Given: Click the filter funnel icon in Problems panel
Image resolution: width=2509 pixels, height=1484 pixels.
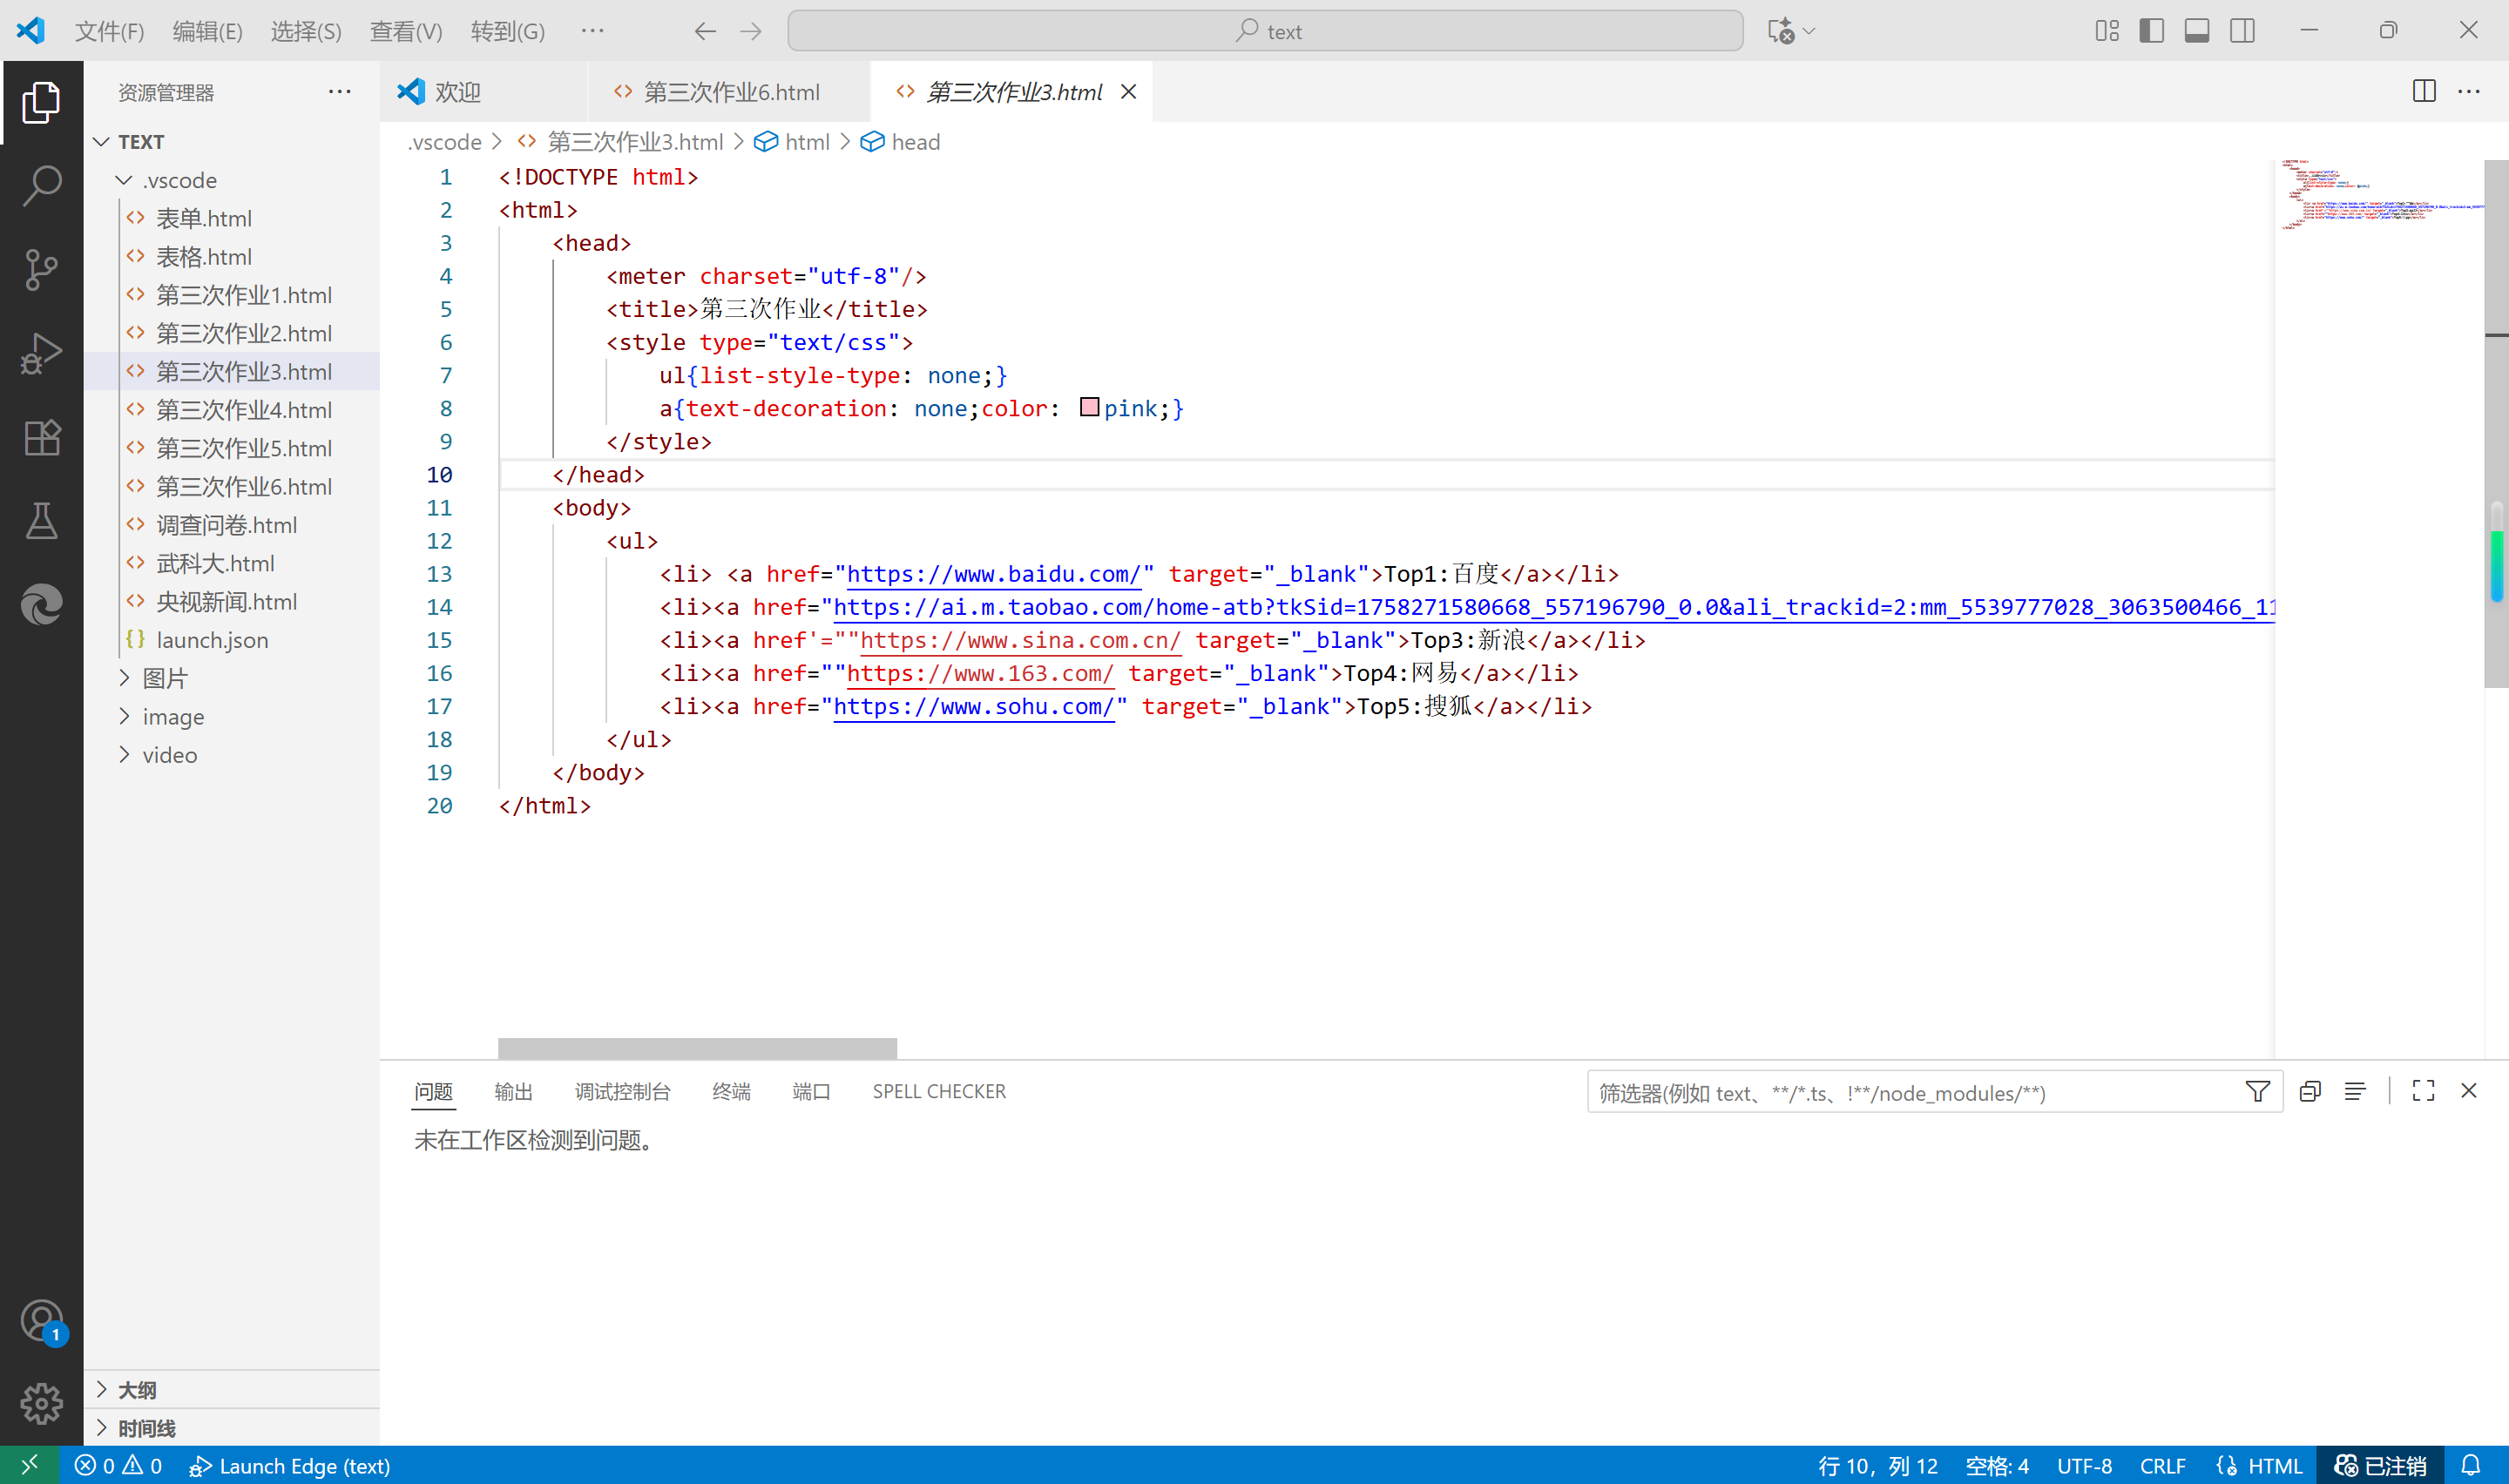Looking at the screenshot, I should pyautogui.click(x=2257, y=1092).
